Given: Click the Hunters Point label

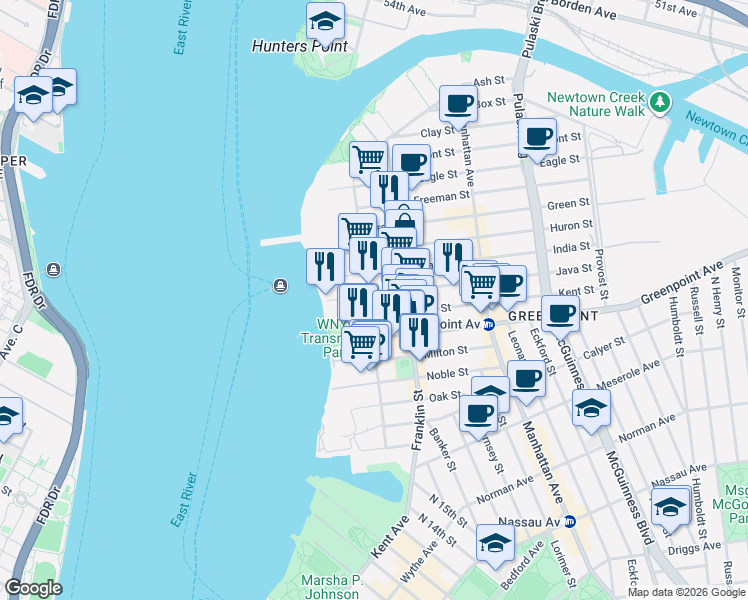Looking at the screenshot, I should point(300,46).
